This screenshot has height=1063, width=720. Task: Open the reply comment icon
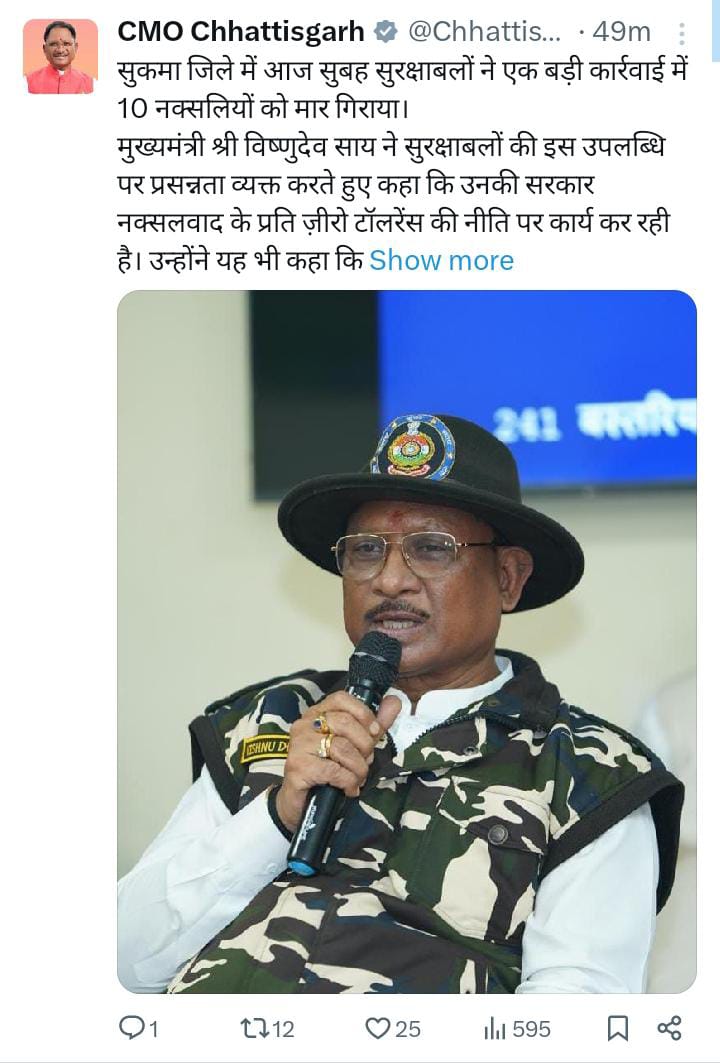129,1028
